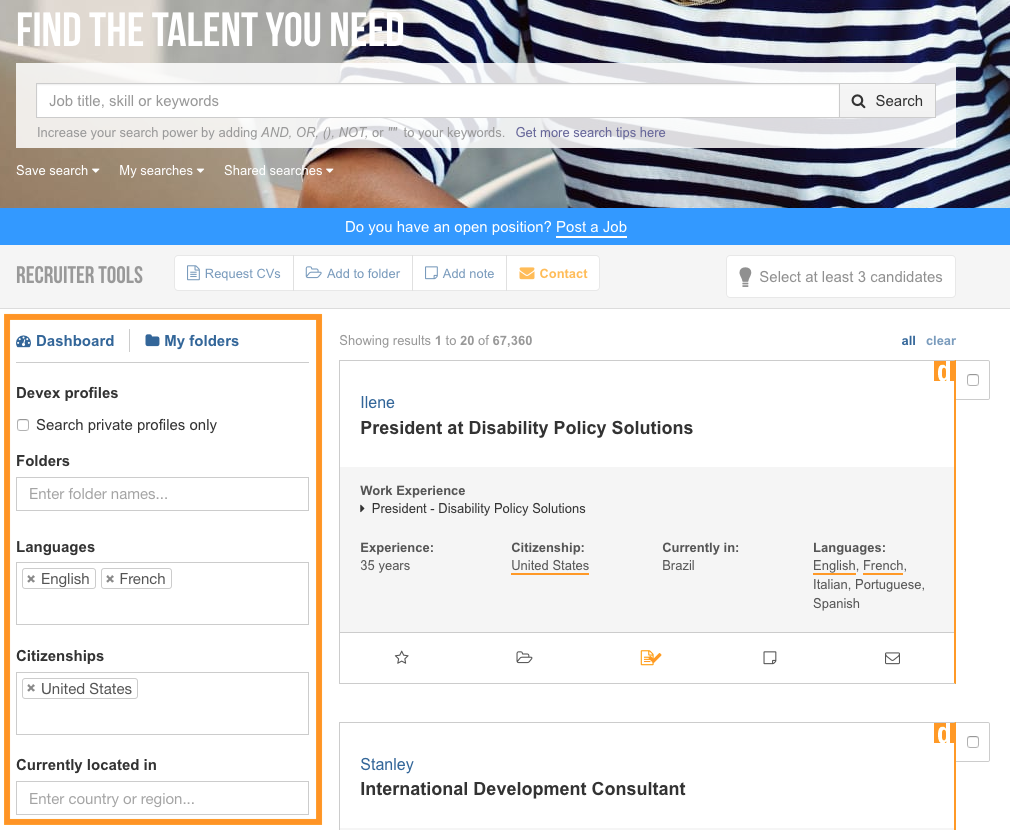Expand the Save search dropdown
The width and height of the screenshot is (1010, 830).
click(57, 171)
